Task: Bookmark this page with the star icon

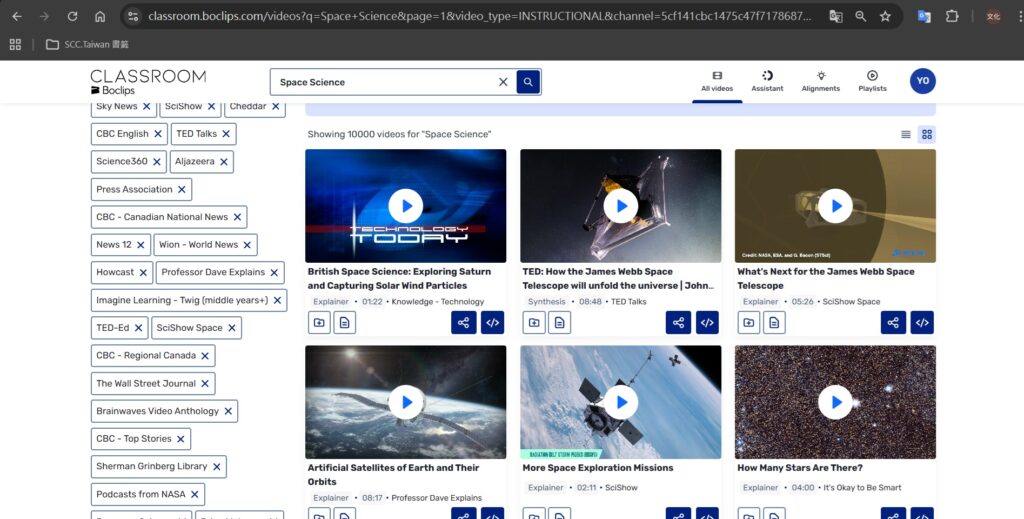Action: pos(885,16)
